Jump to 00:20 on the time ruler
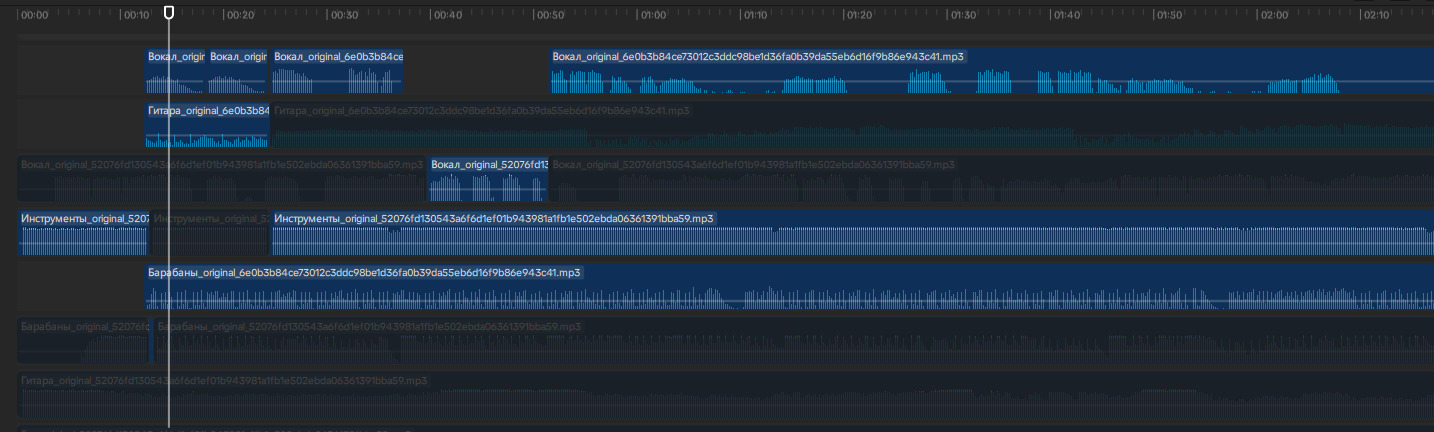Image resolution: width=1434 pixels, height=432 pixels. 240,16
